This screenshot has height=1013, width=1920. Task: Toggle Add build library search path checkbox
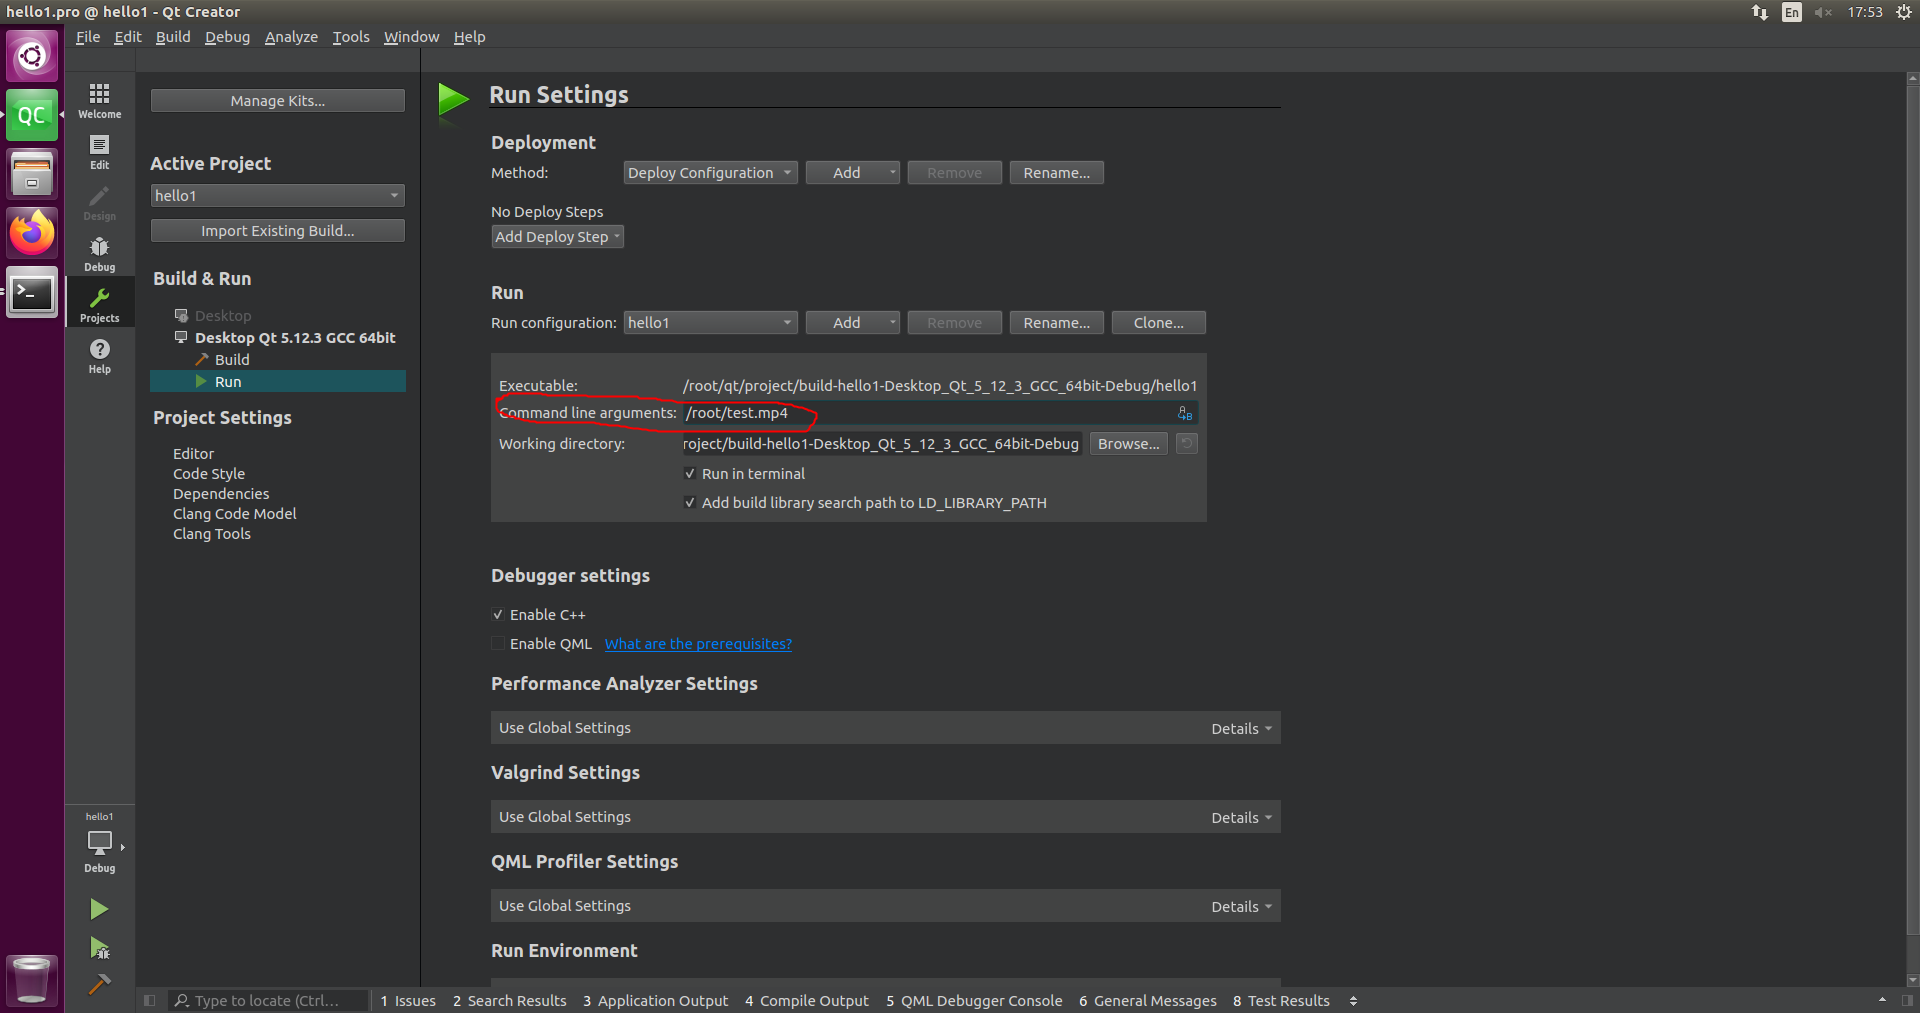click(689, 503)
